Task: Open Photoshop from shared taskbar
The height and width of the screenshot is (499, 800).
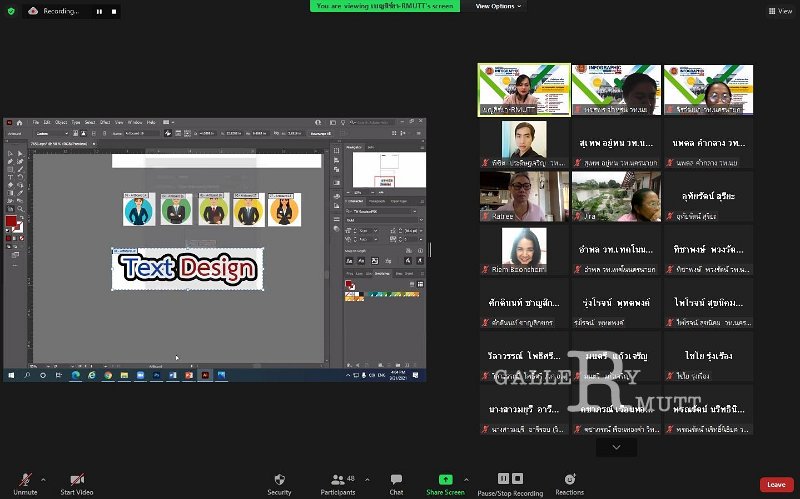Action: [157, 375]
